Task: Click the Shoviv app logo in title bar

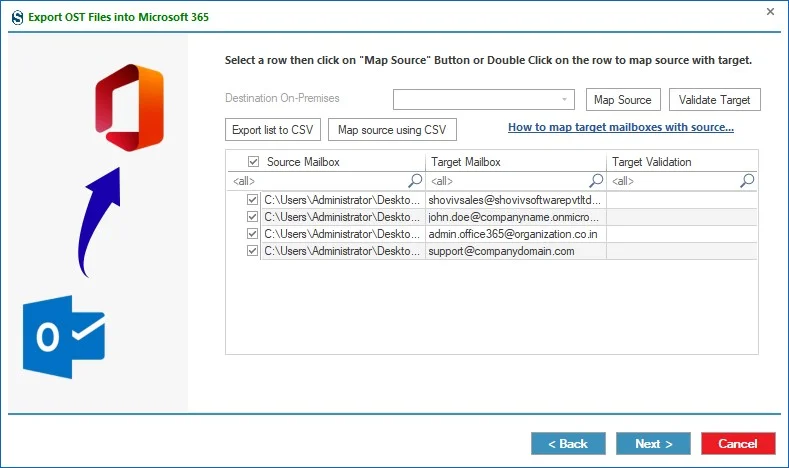Action: [x=18, y=17]
